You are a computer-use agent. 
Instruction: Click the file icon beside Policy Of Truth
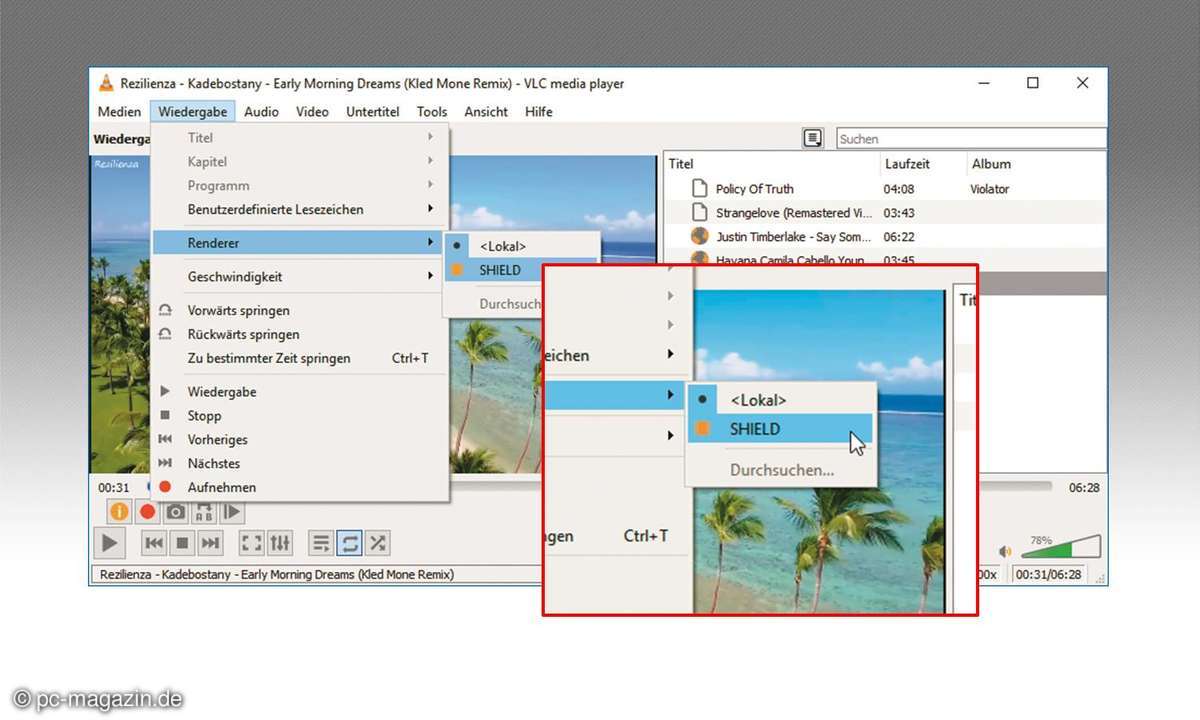click(x=699, y=188)
